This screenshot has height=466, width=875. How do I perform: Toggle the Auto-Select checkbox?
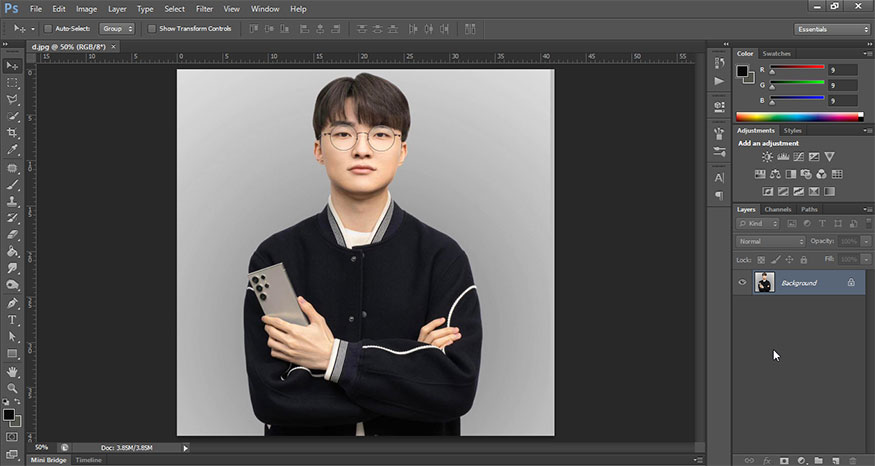pyautogui.click(x=48, y=28)
